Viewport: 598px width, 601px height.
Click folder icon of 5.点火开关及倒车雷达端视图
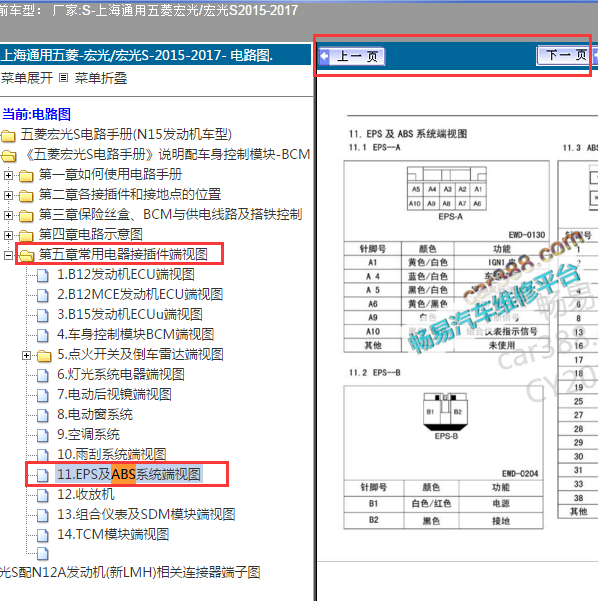[44, 356]
